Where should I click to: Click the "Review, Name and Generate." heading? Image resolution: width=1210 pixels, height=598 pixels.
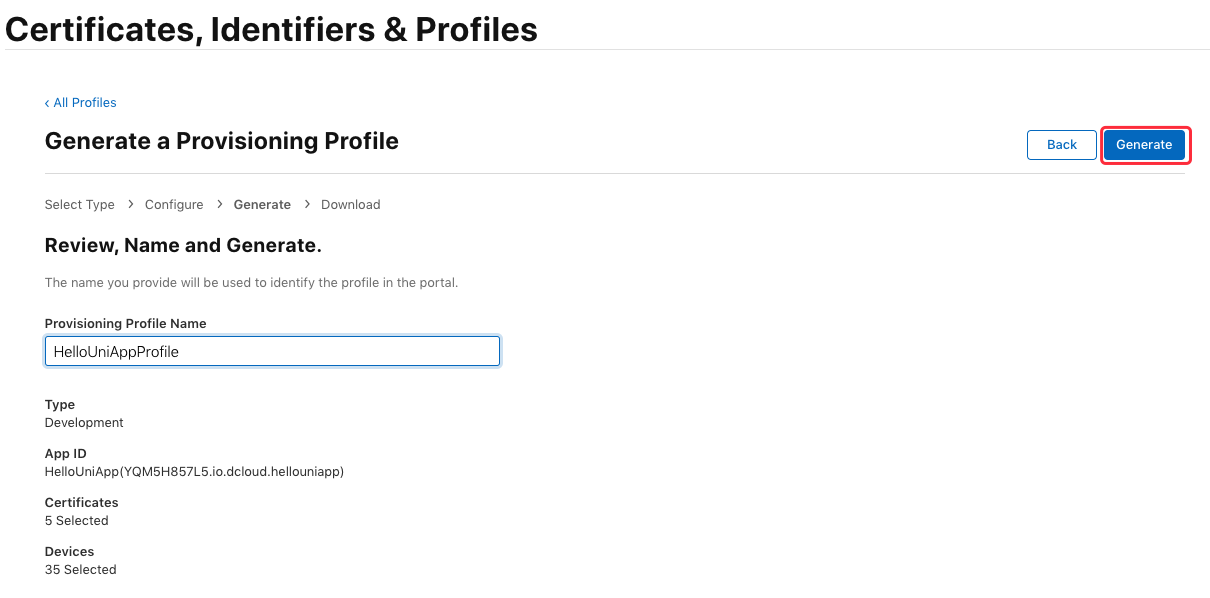[183, 245]
